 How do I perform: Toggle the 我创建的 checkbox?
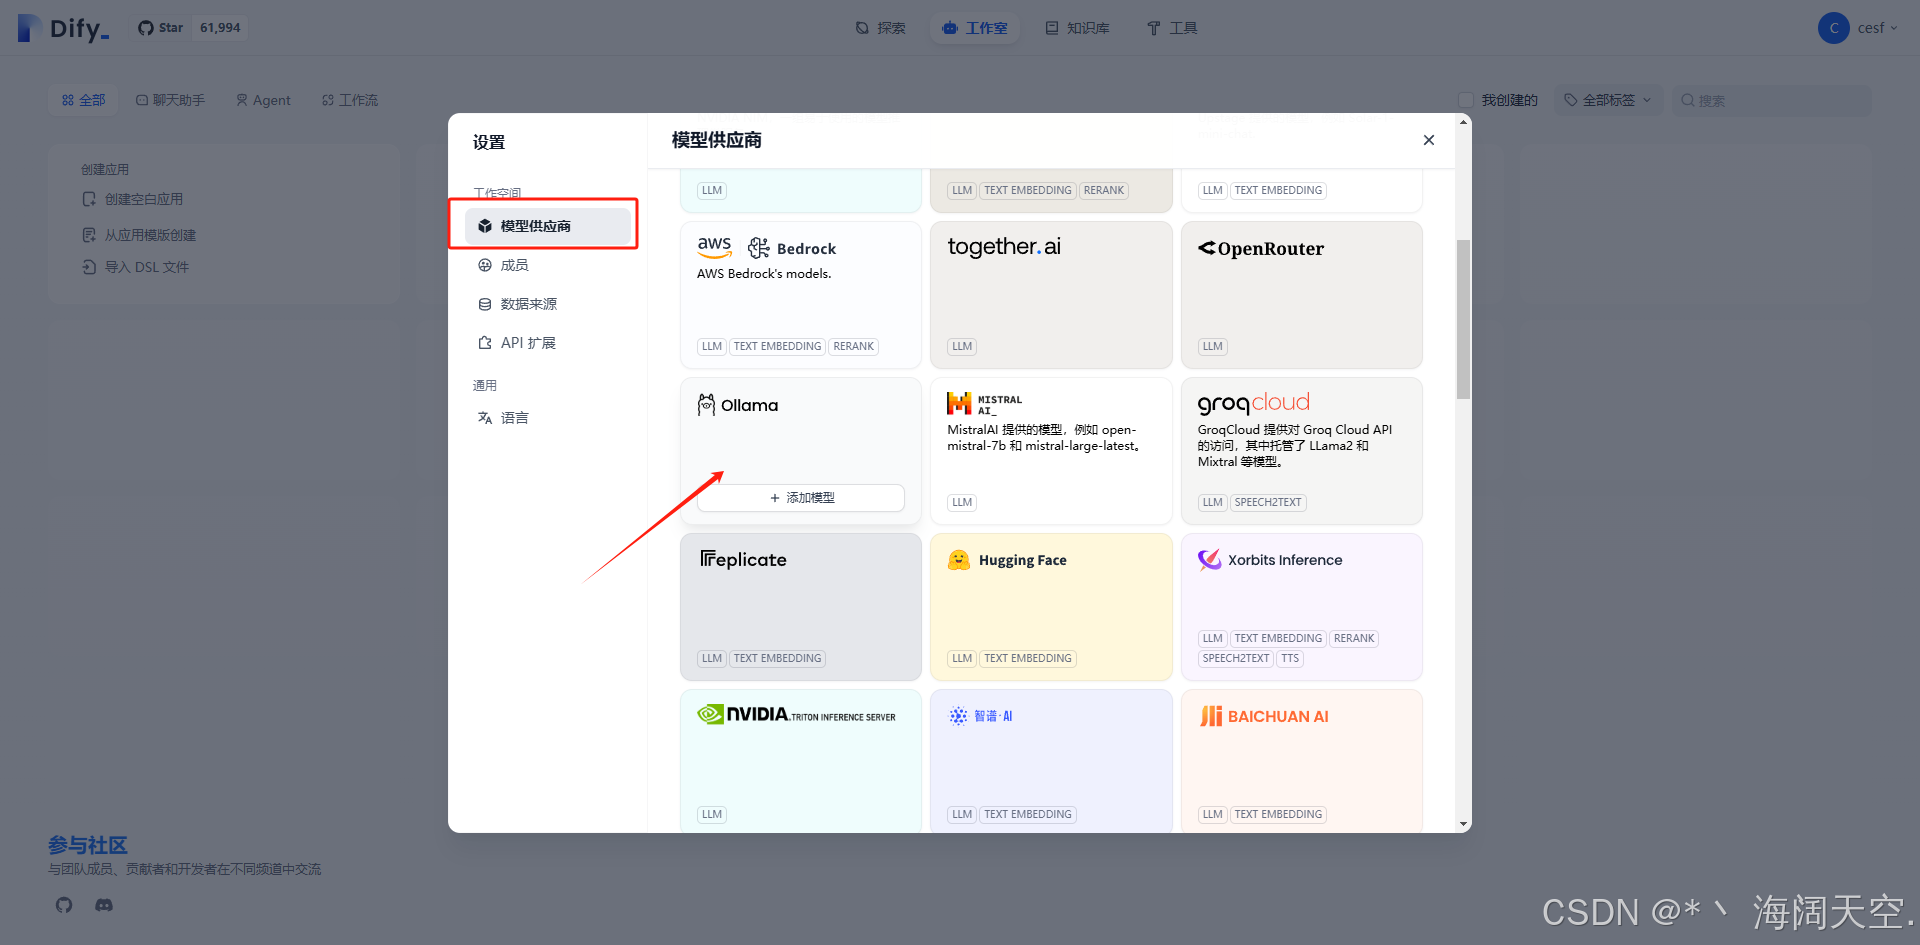click(x=1466, y=100)
